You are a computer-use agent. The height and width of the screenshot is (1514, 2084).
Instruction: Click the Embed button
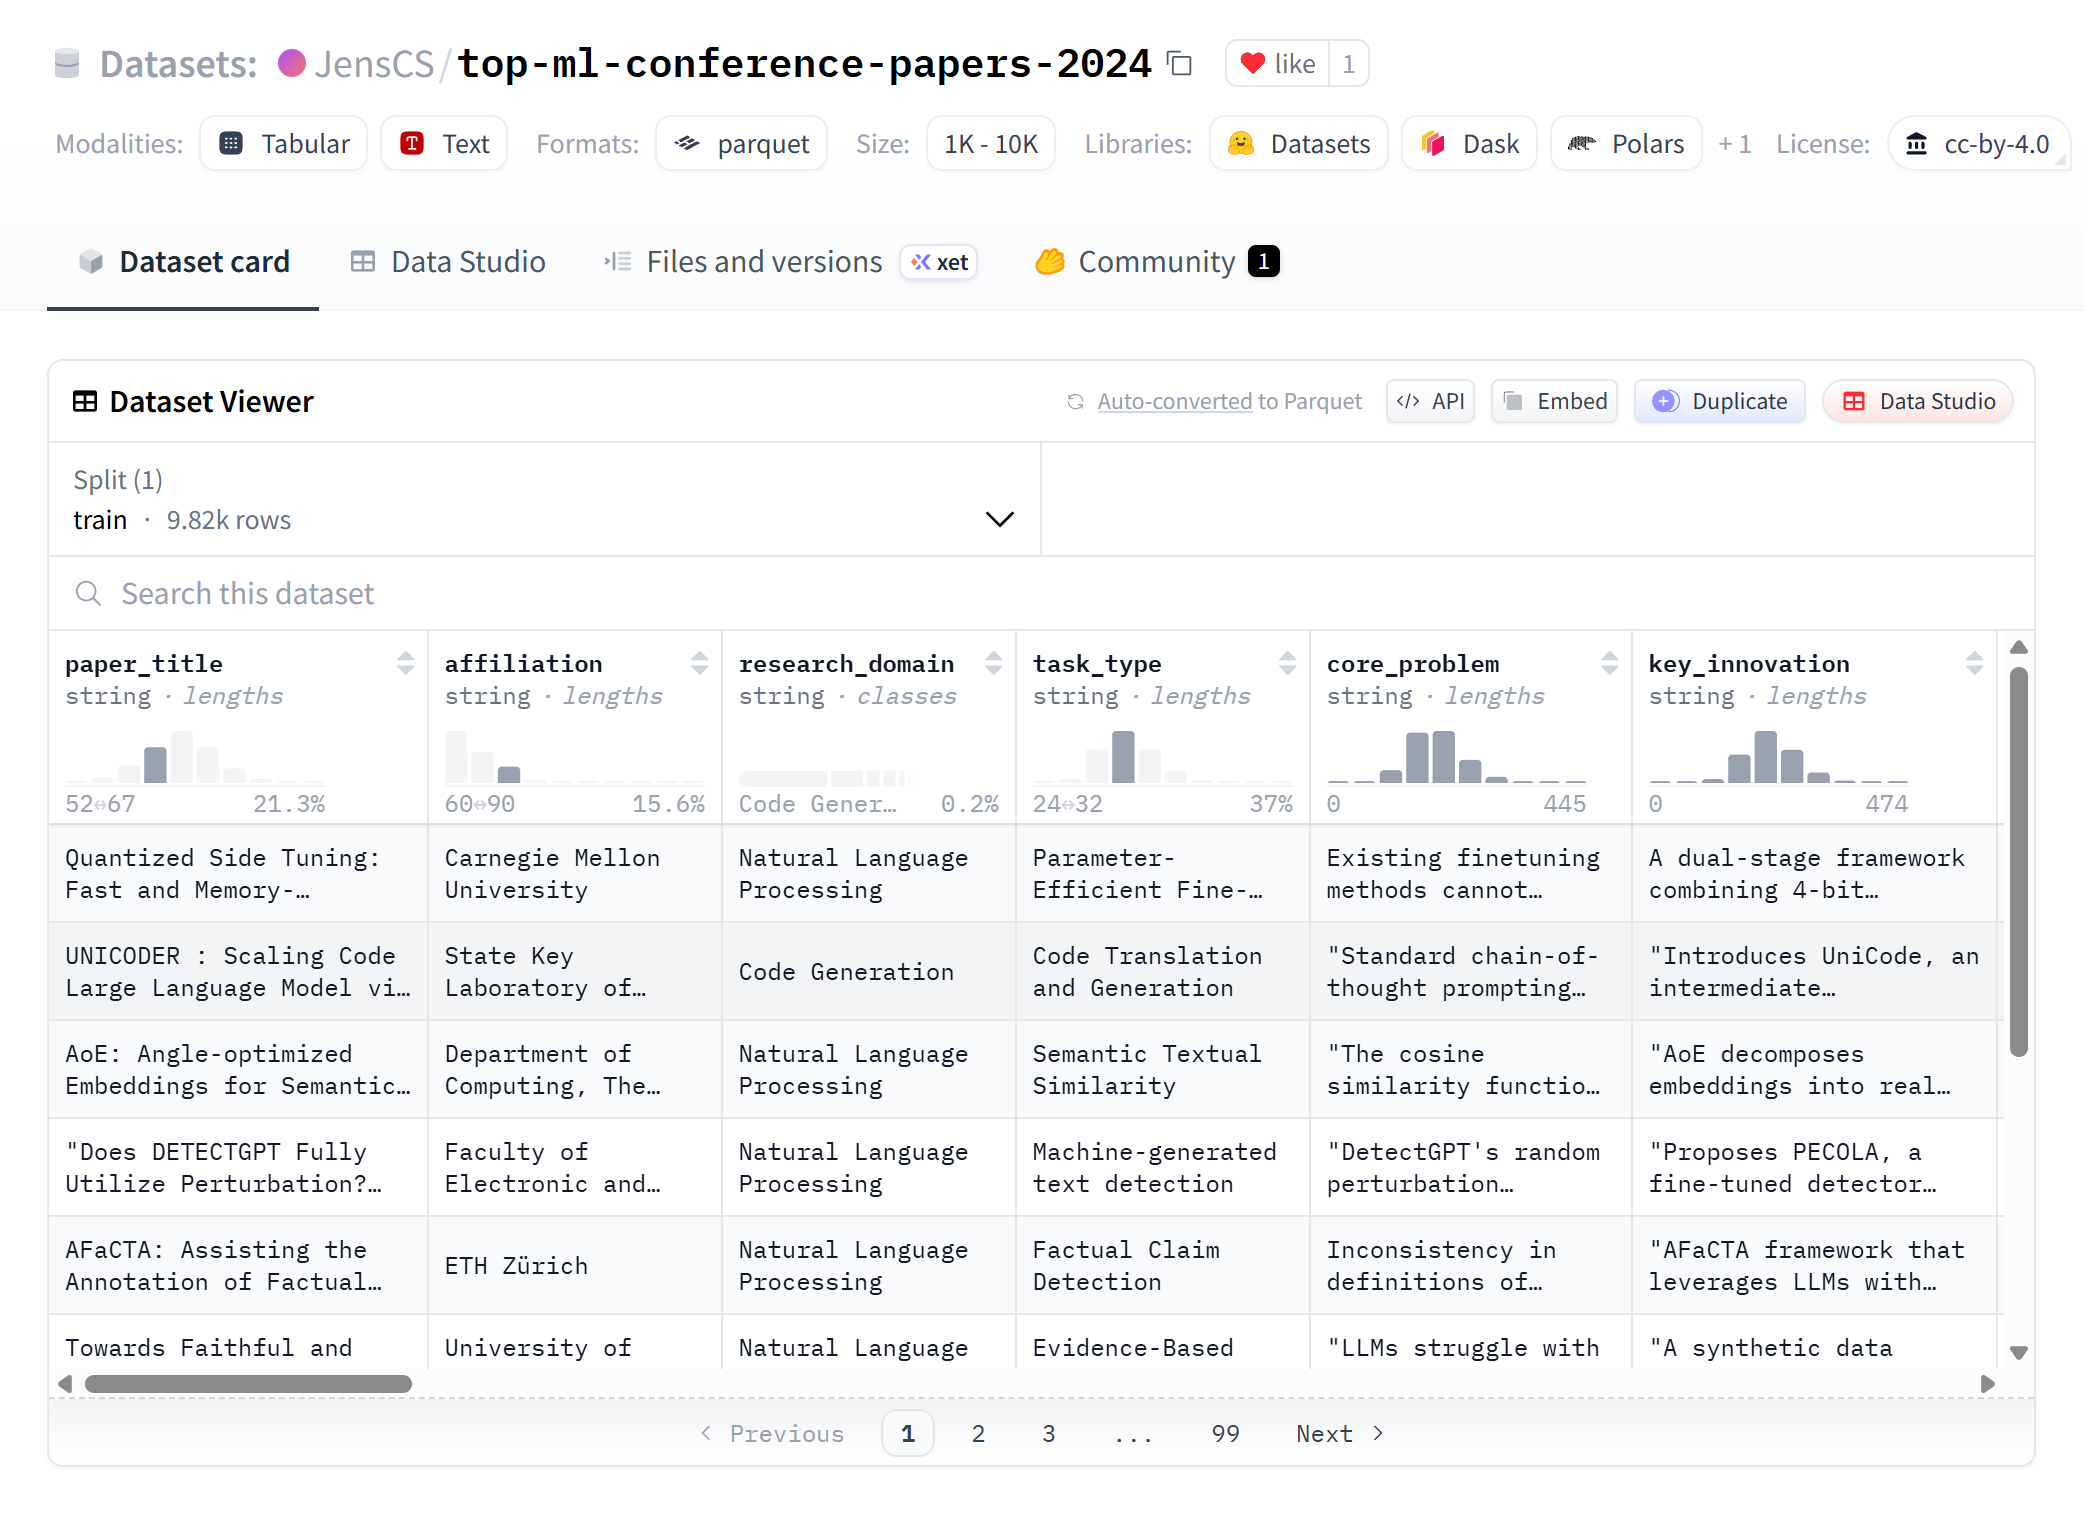(1555, 401)
